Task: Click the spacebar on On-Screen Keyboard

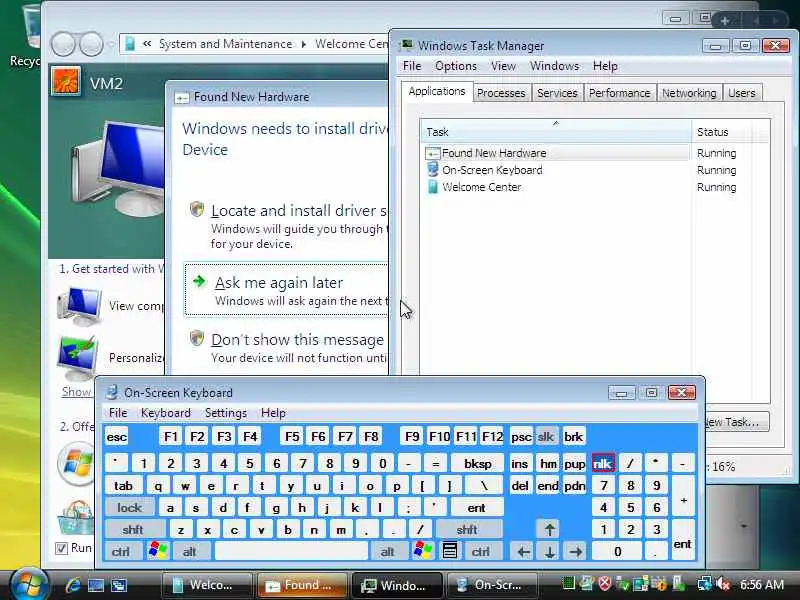Action: [291, 551]
